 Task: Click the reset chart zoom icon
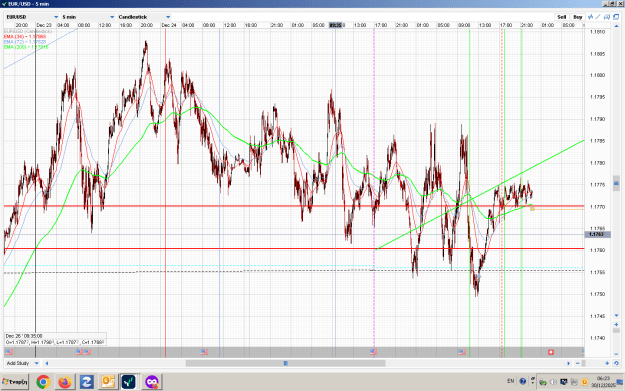tap(616, 363)
